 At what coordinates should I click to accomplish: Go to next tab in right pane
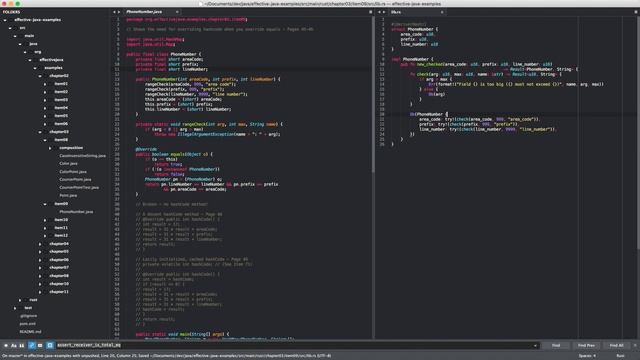point(384,12)
